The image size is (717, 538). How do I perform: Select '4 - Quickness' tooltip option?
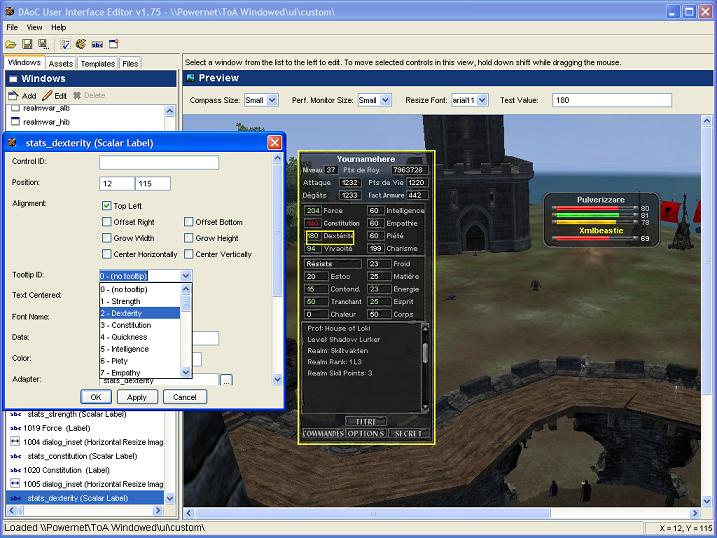(140, 337)
